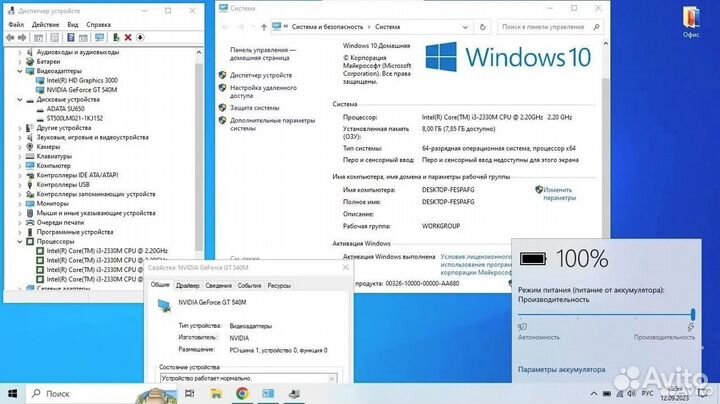Switch to the Ресурсы tab
Screen dimensions: 720x404
pyautogui.click(x=279, y=286)
